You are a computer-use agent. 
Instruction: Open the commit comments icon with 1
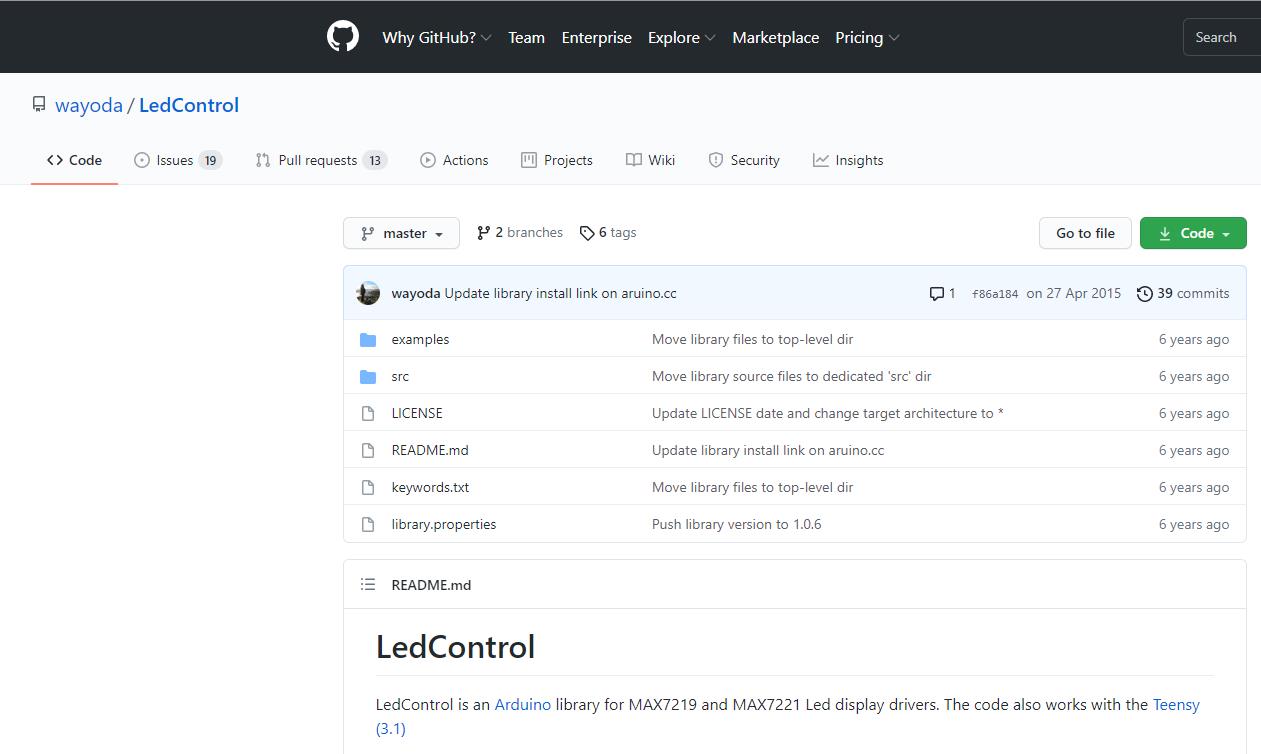943,293
